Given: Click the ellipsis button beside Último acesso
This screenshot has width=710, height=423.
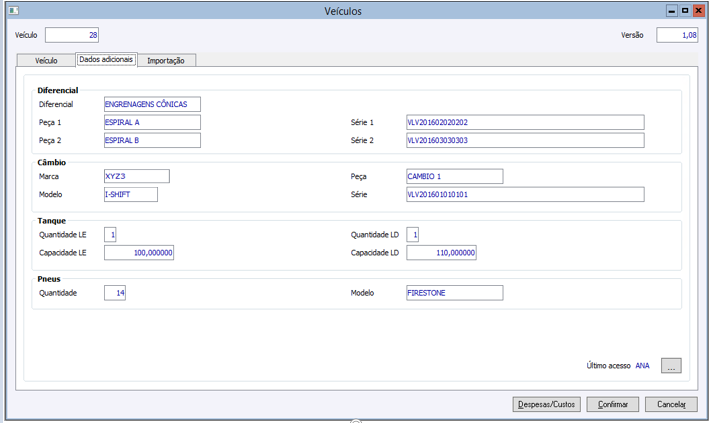Looking at the screenshot, I should click(671, 365).
